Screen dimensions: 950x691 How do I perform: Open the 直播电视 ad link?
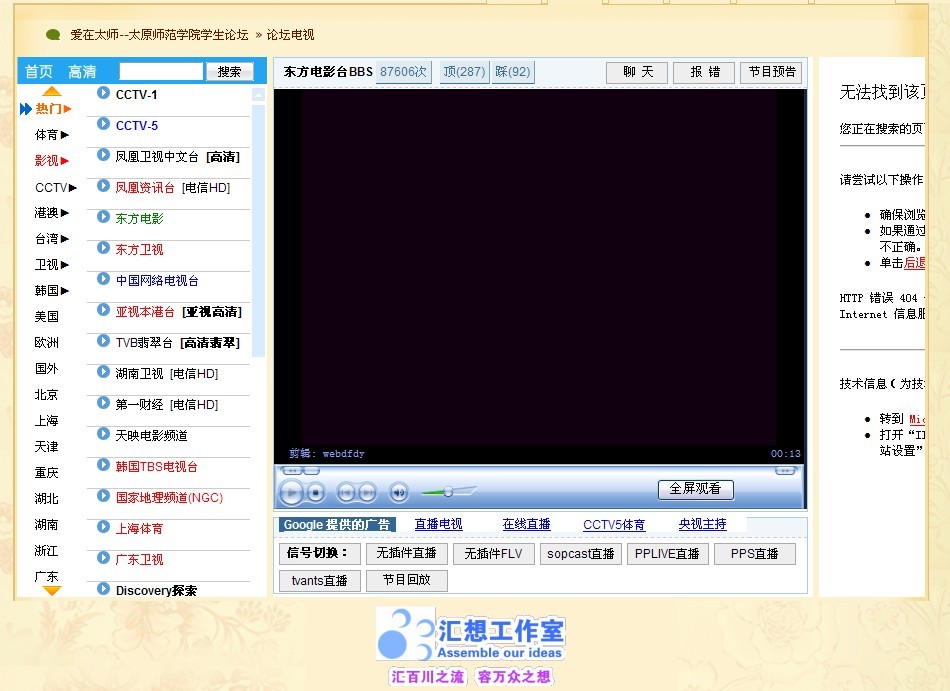click(x=439, y=524)
